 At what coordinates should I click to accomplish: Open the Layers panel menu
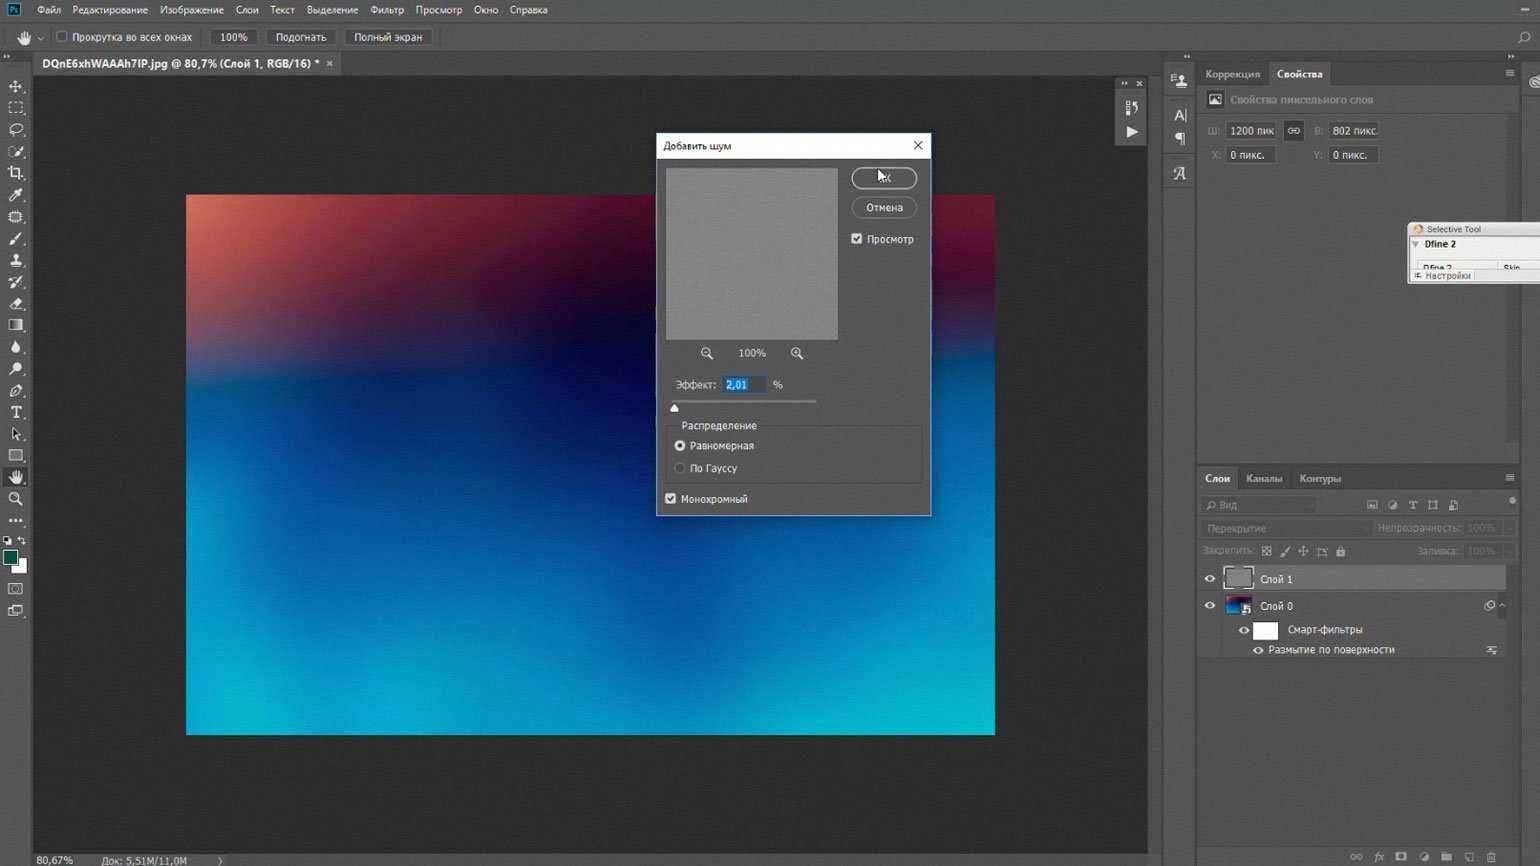pyautogui.click(x=1510, y=478)
